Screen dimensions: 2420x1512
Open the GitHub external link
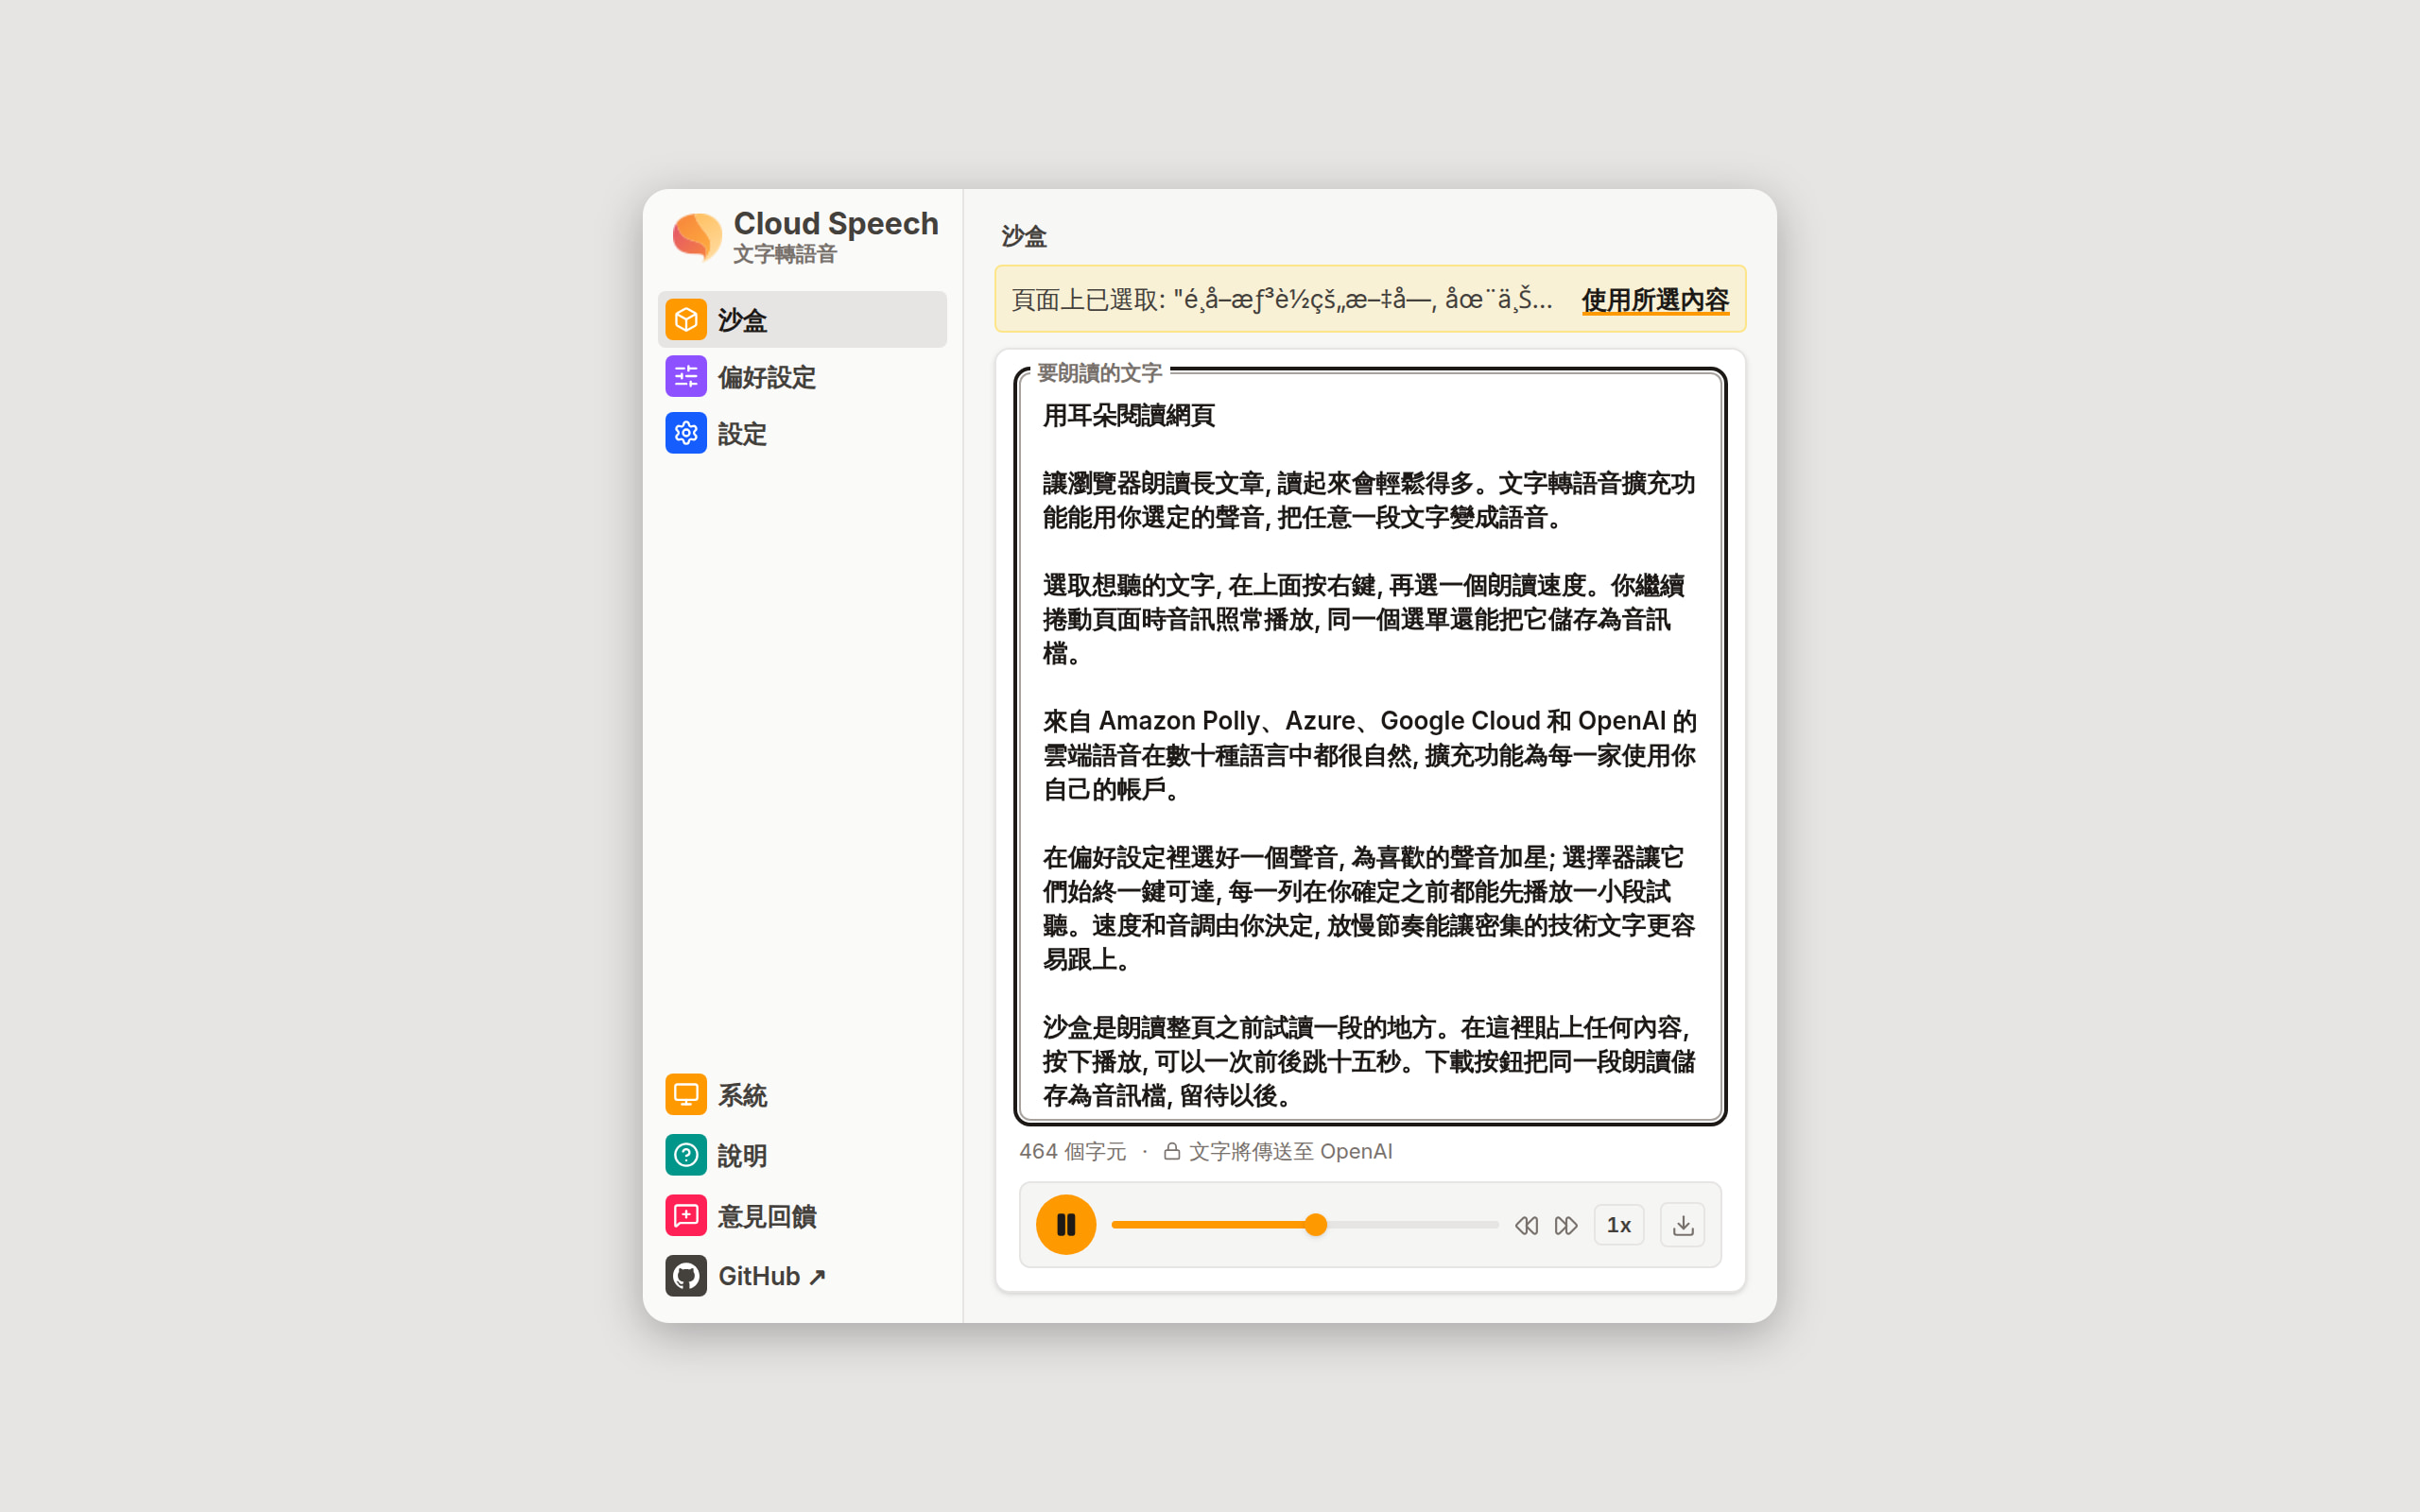click(802, 1276)
